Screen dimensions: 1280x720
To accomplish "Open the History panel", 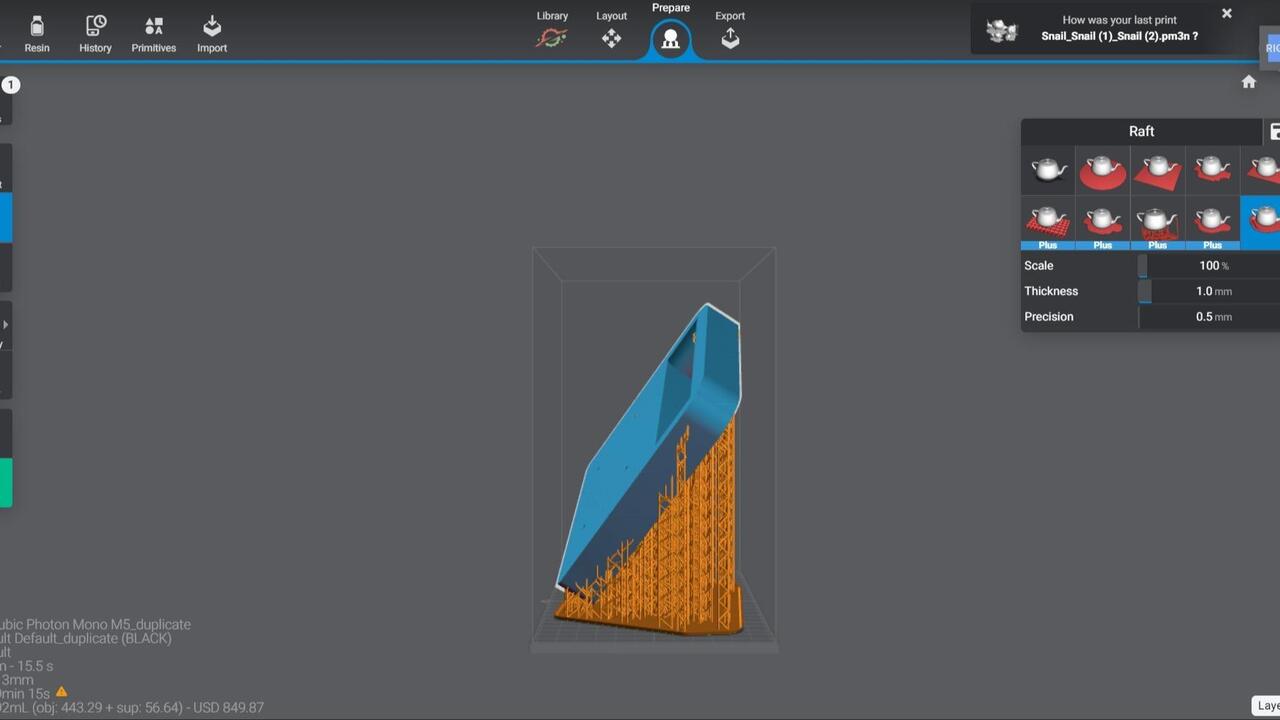I will point(95,34).
